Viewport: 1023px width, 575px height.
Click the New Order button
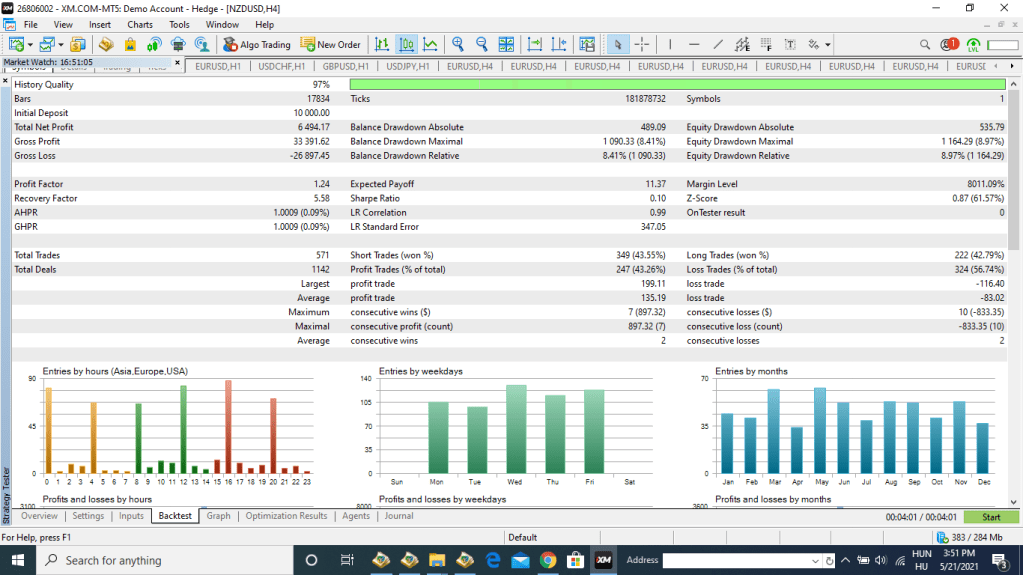[331, 44]
